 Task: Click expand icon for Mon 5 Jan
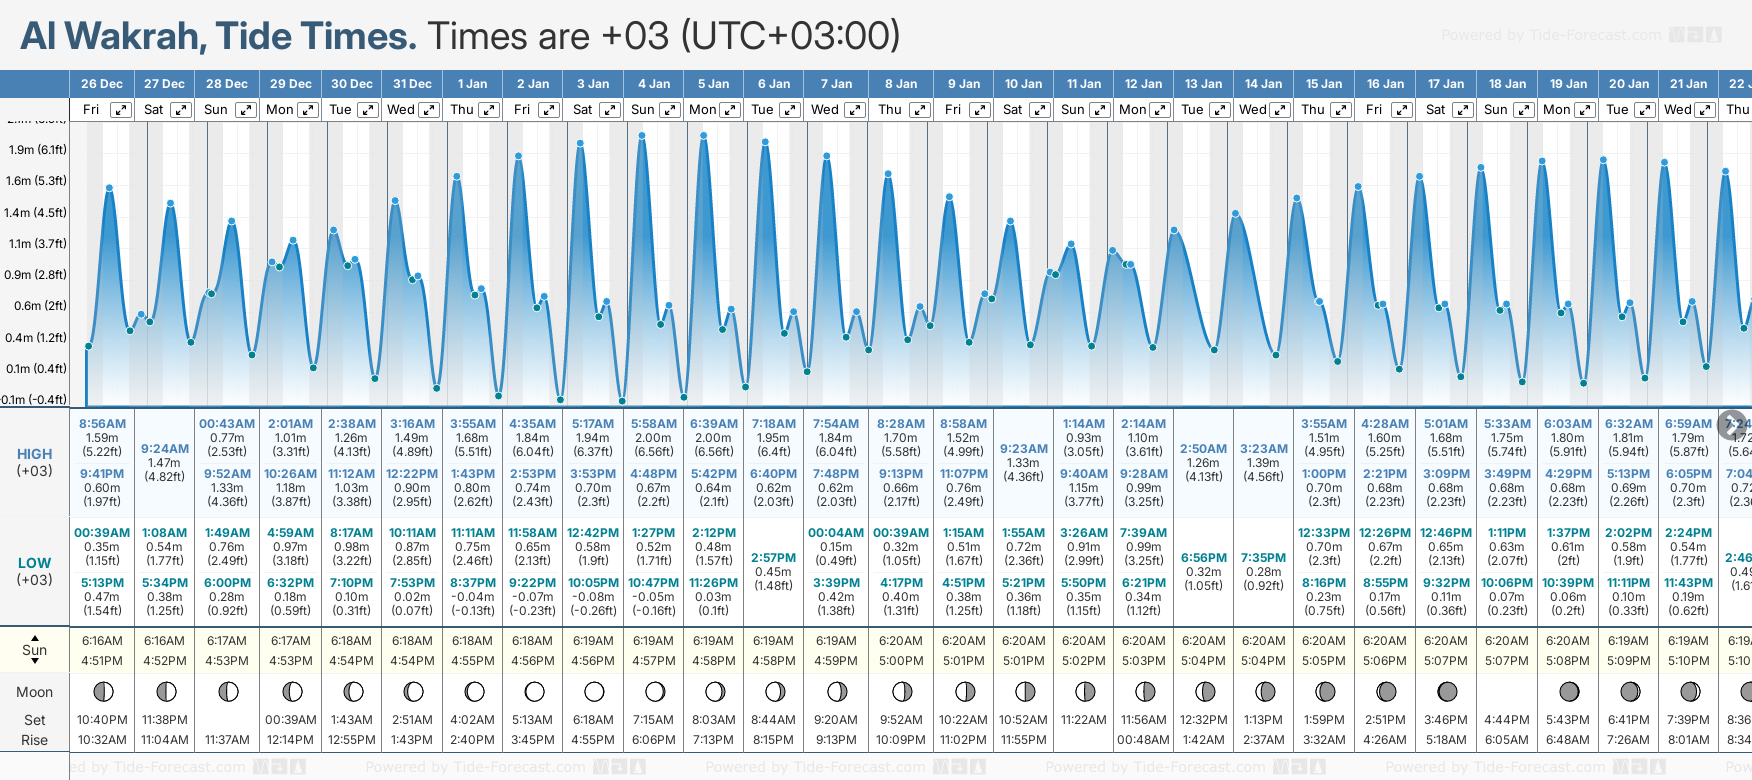pyautogui.click(x=730, y=110)
